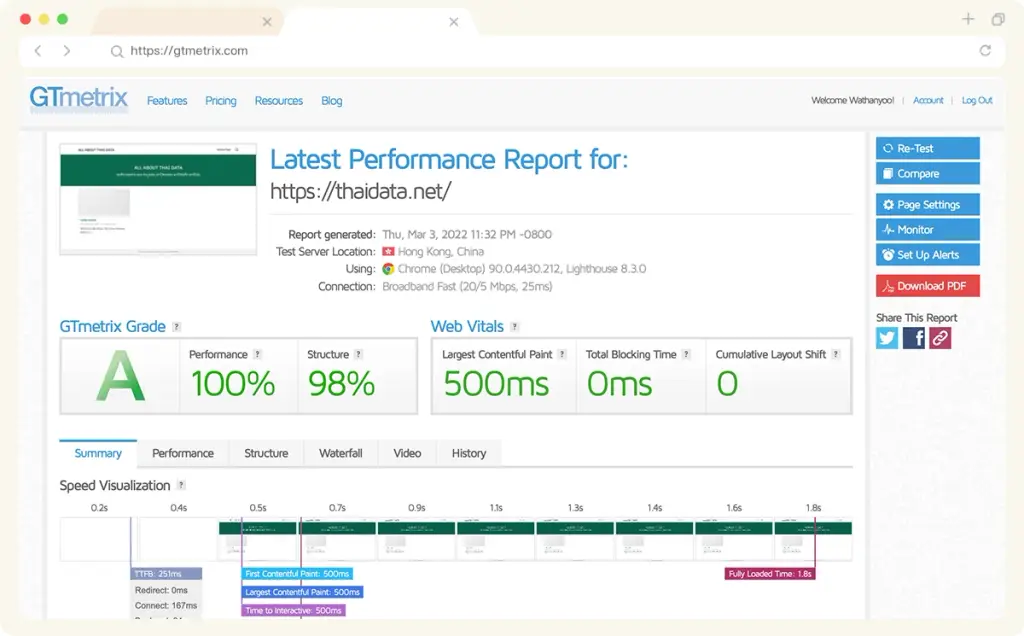
Task: Click the browser forward arrow
Action: pyautogui.click(x=67, y=50)
